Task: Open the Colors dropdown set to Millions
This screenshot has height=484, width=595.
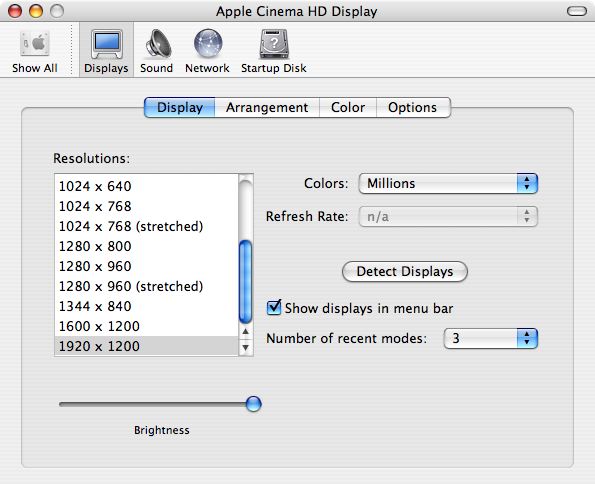Action: pyautogui.click(x=448, y=183)
